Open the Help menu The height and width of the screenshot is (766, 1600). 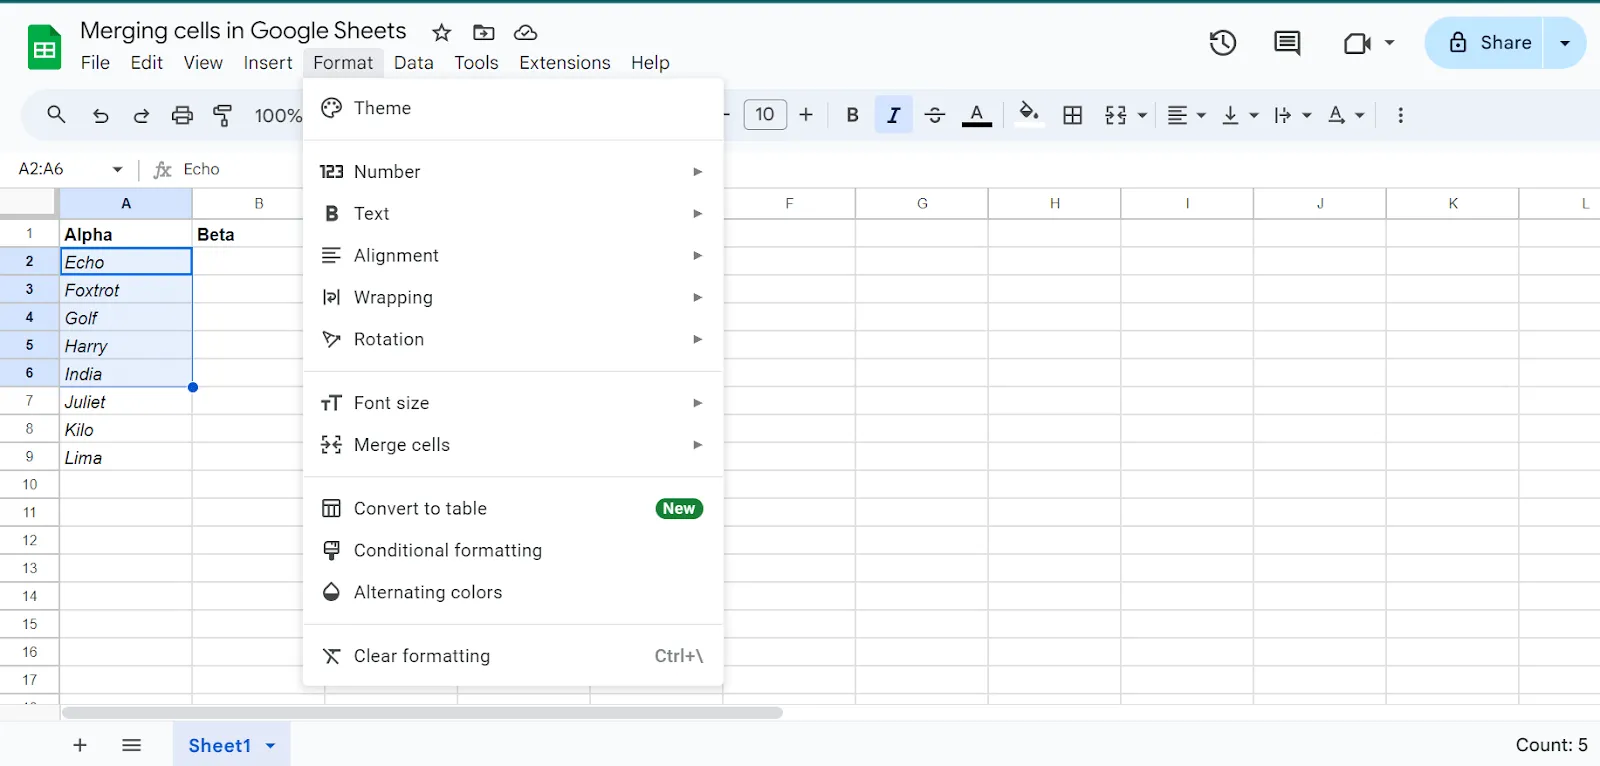point(650,62)
